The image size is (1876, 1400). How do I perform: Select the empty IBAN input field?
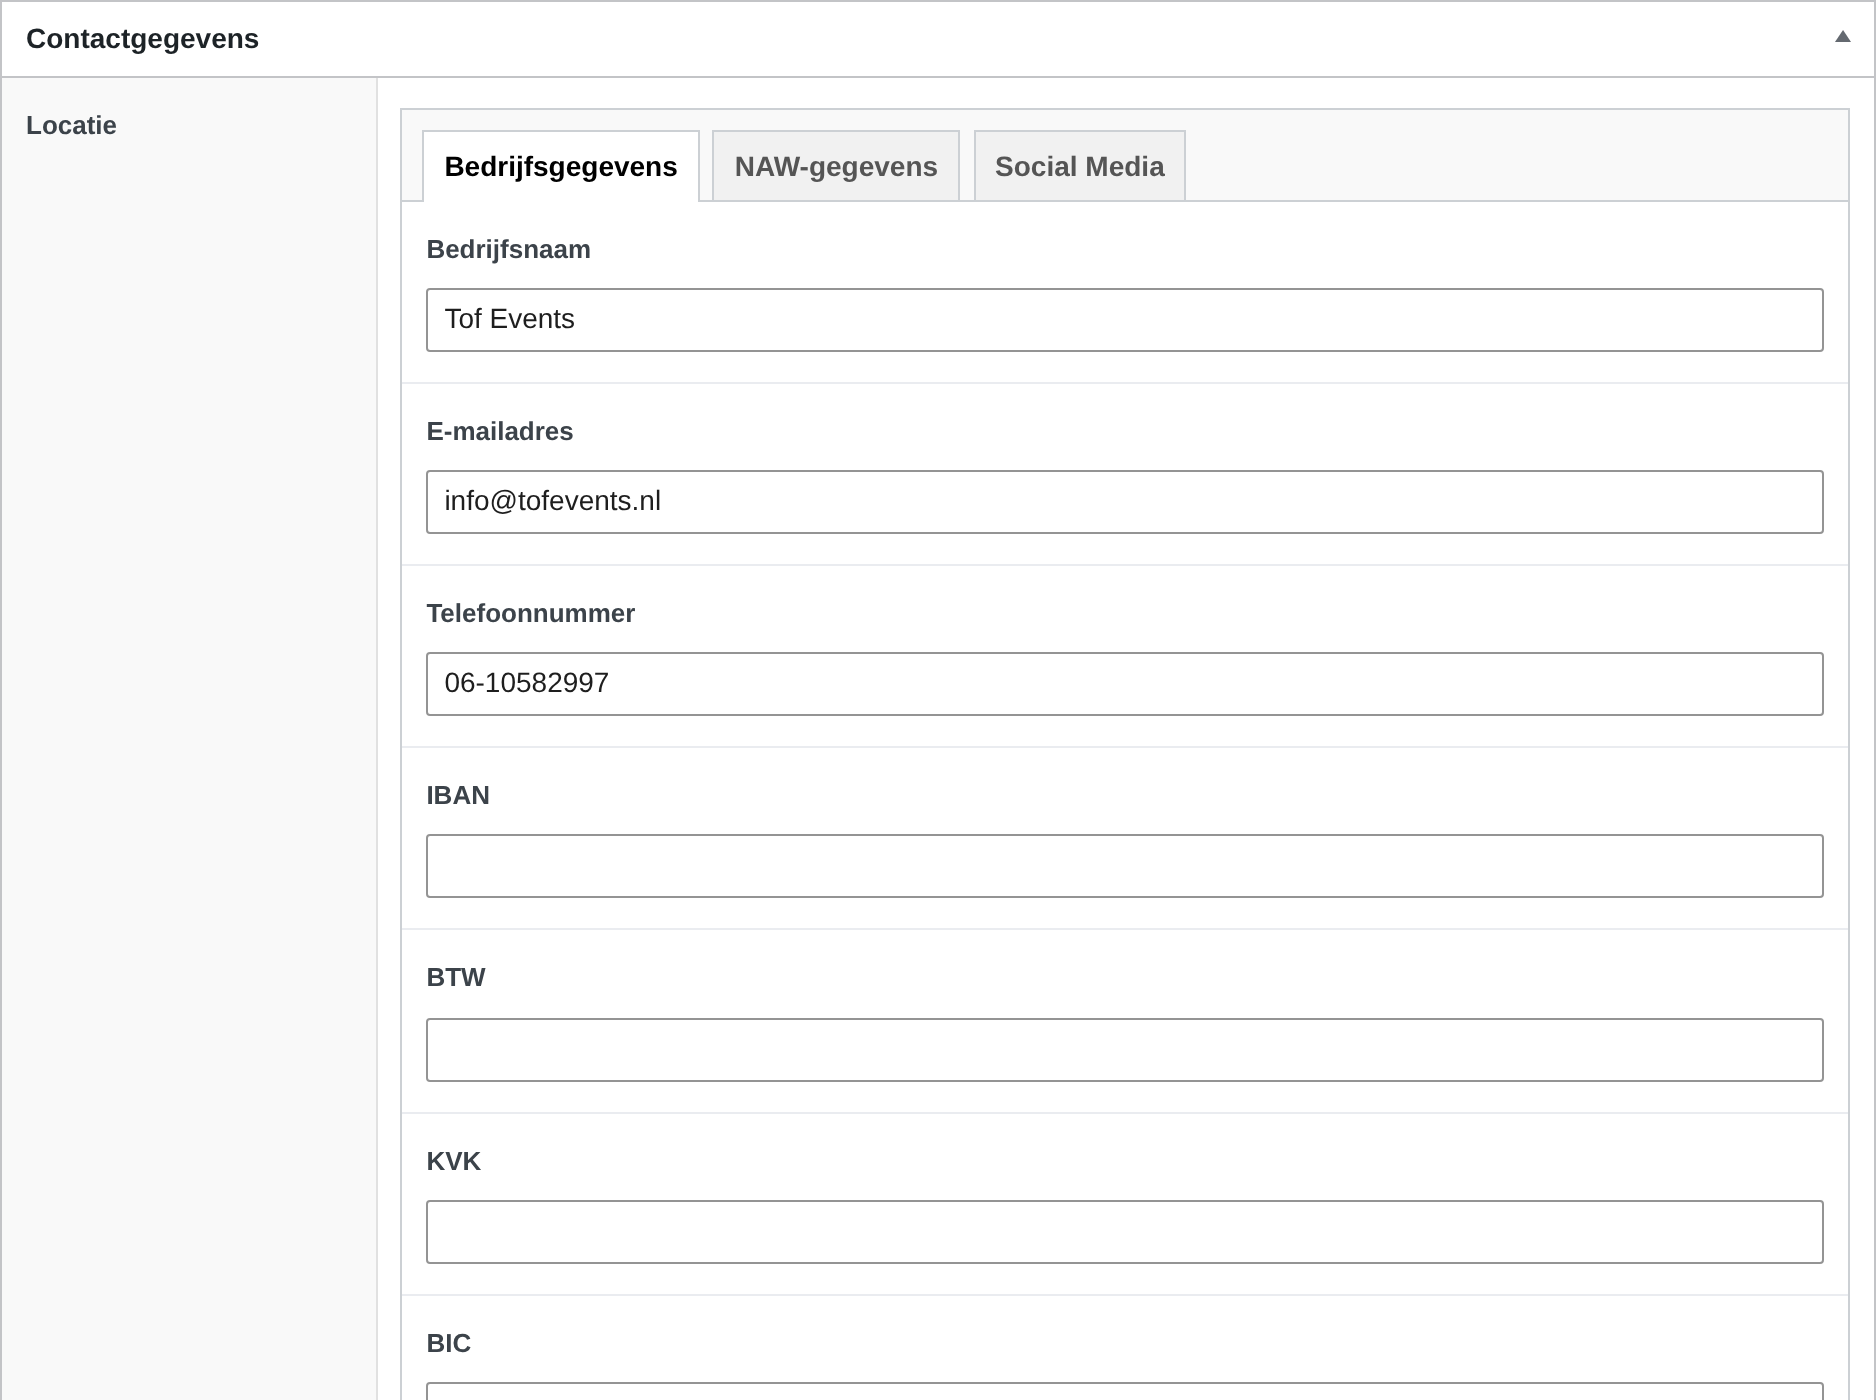click(x=1125, y=866)
